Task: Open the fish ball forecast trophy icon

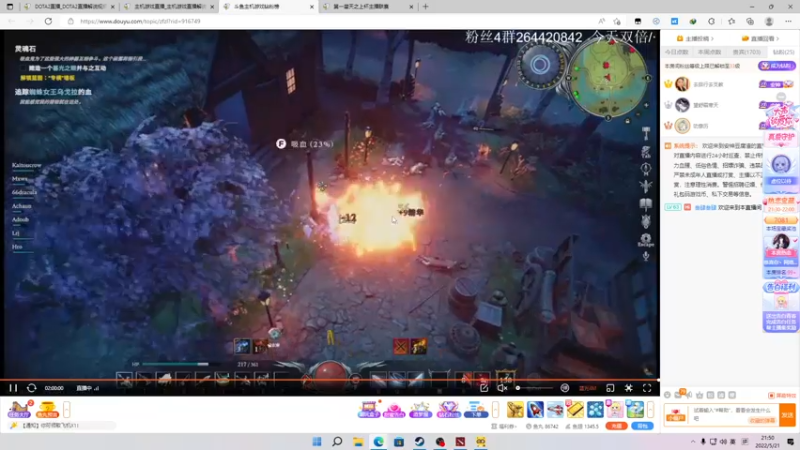Action: pyautogui.click(x=47, y=409)
